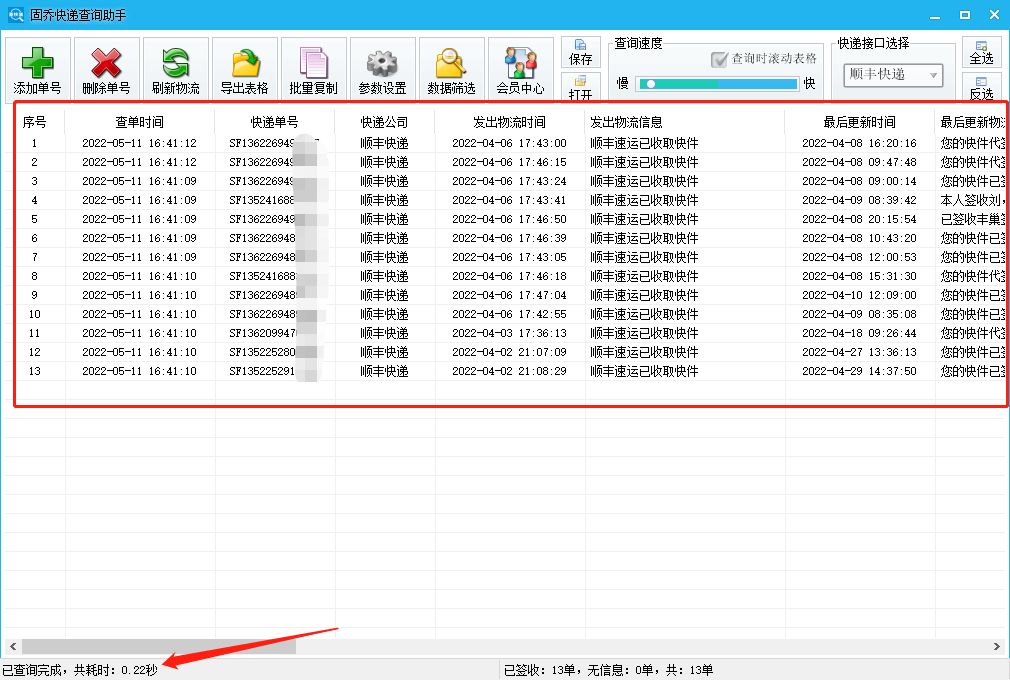
Task: Sort by the 查单时间 column header
Action: (x=140, y=121)
